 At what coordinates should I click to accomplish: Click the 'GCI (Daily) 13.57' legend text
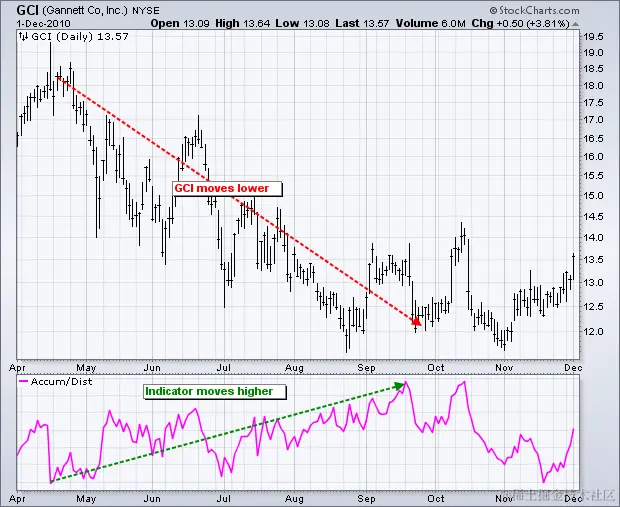pyautogui.click(x=80, y=37)
